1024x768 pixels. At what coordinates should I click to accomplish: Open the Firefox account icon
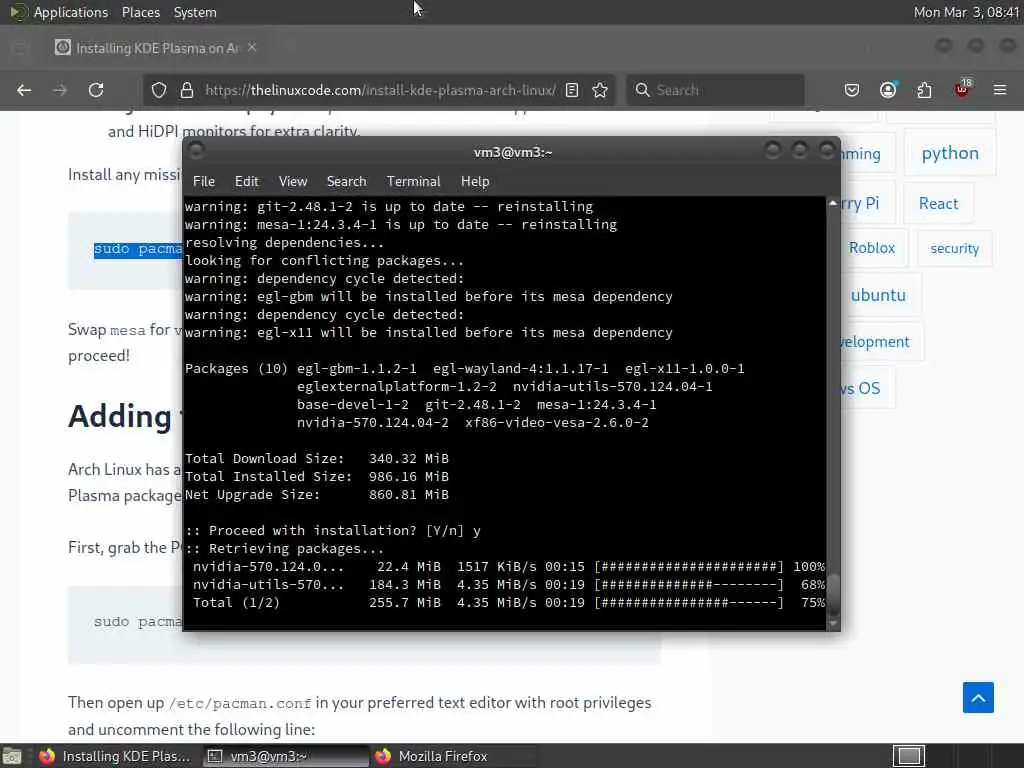pos(888,90)
